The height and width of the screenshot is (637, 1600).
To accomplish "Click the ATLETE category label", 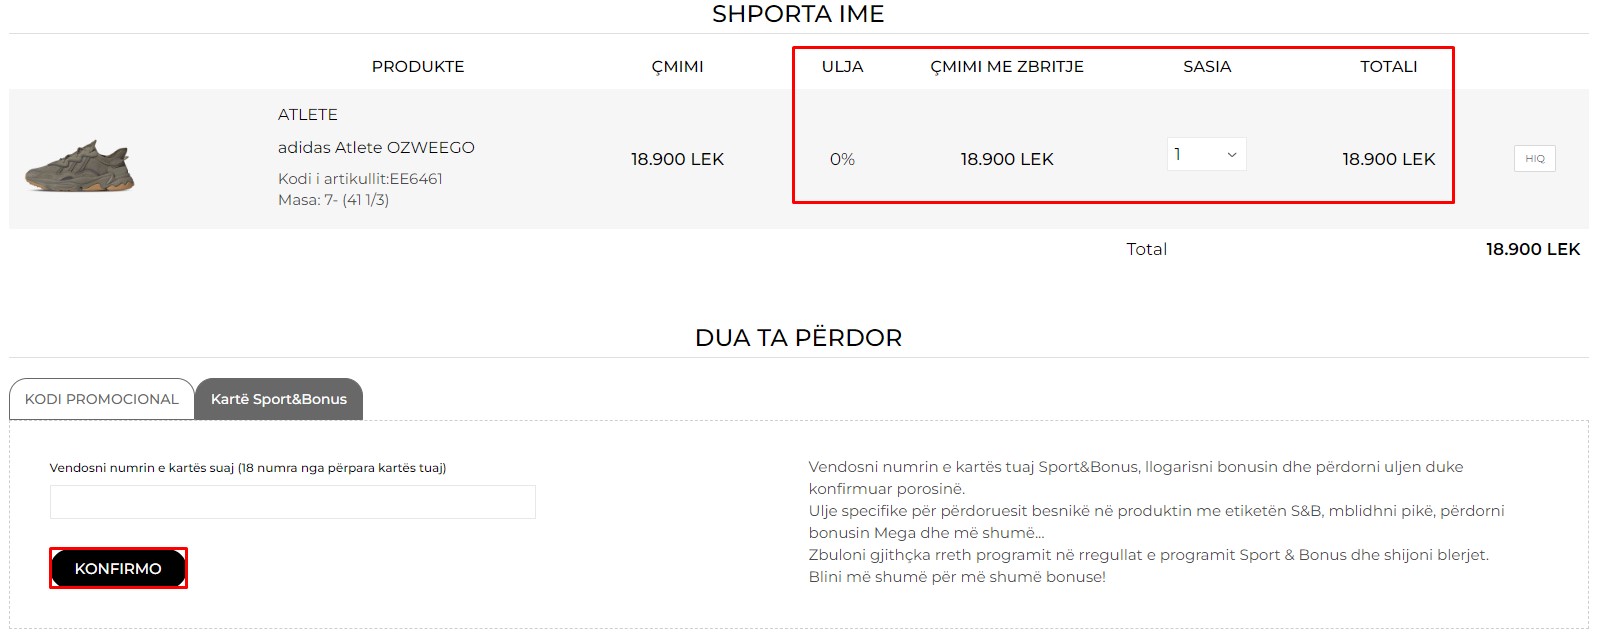I will (x=308, y=114).
